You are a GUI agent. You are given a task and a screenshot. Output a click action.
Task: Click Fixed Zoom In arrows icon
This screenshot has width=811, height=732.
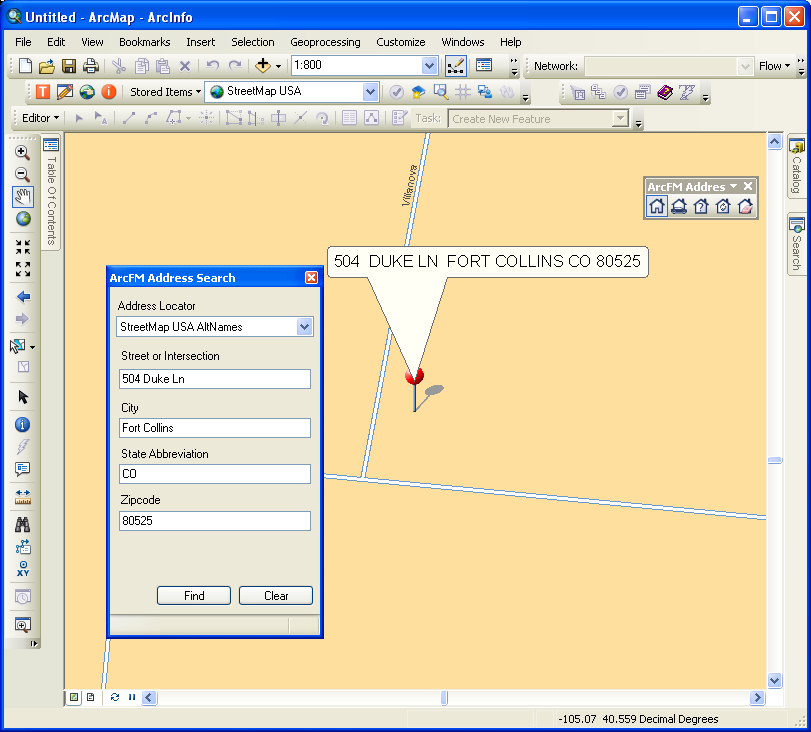23,247
